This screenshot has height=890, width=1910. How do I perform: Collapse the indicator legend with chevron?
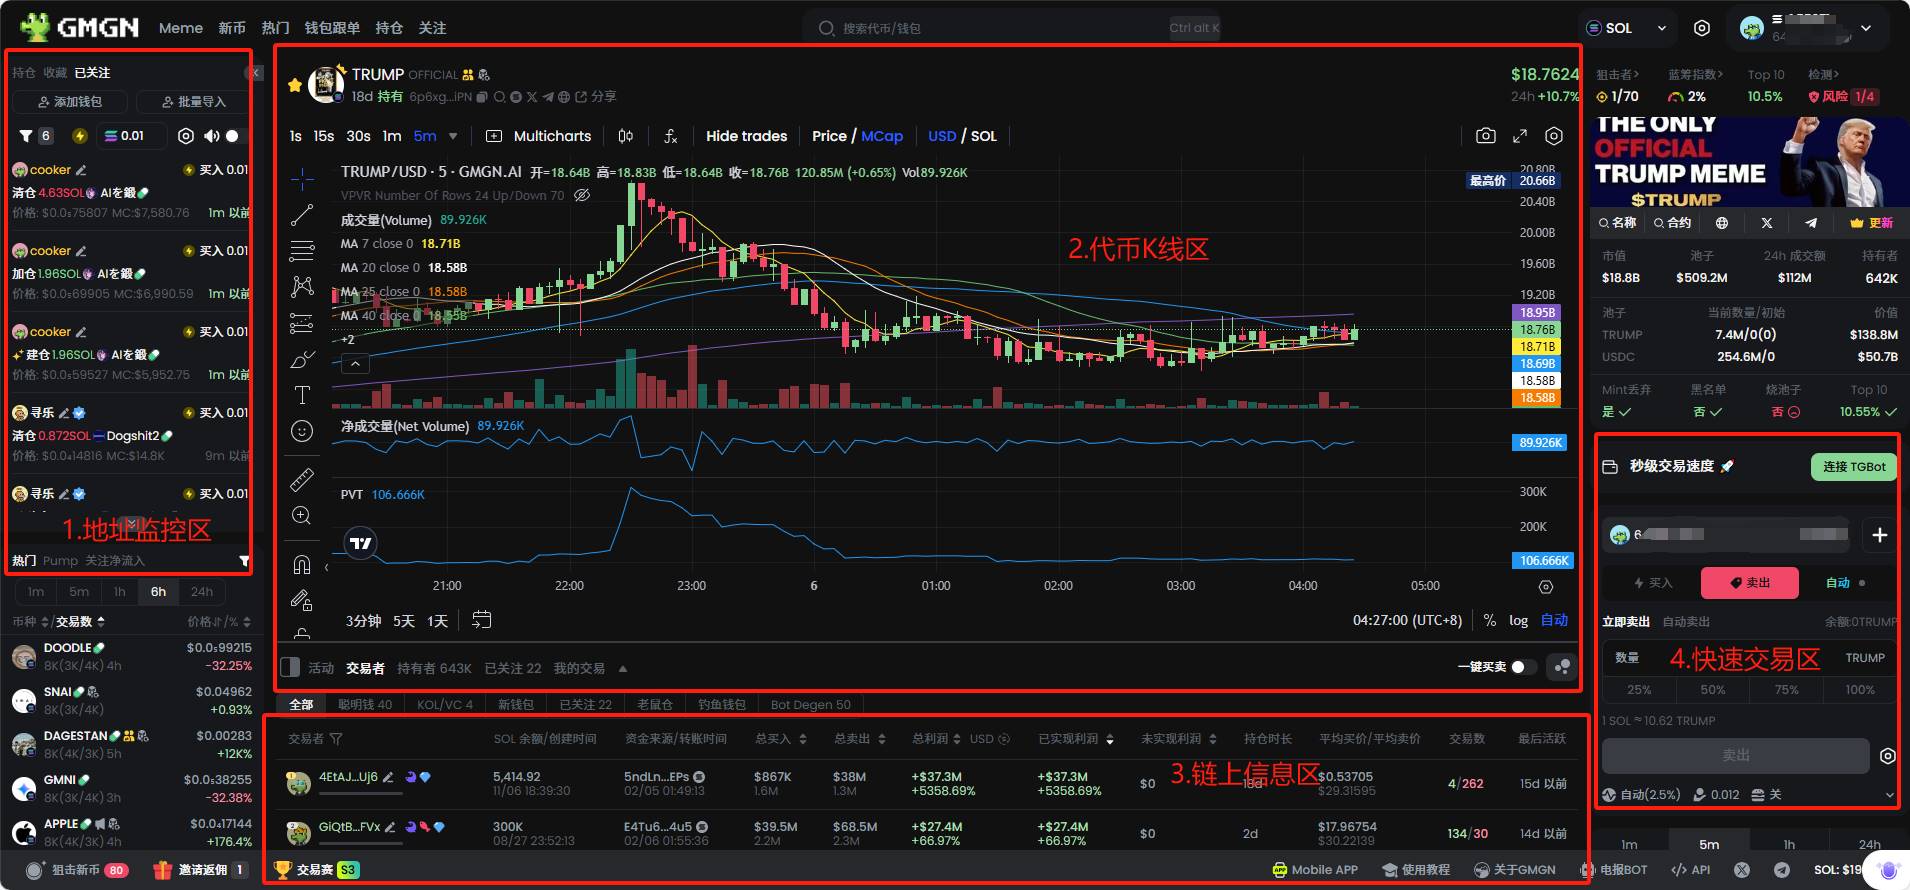[x=355, y=364]
